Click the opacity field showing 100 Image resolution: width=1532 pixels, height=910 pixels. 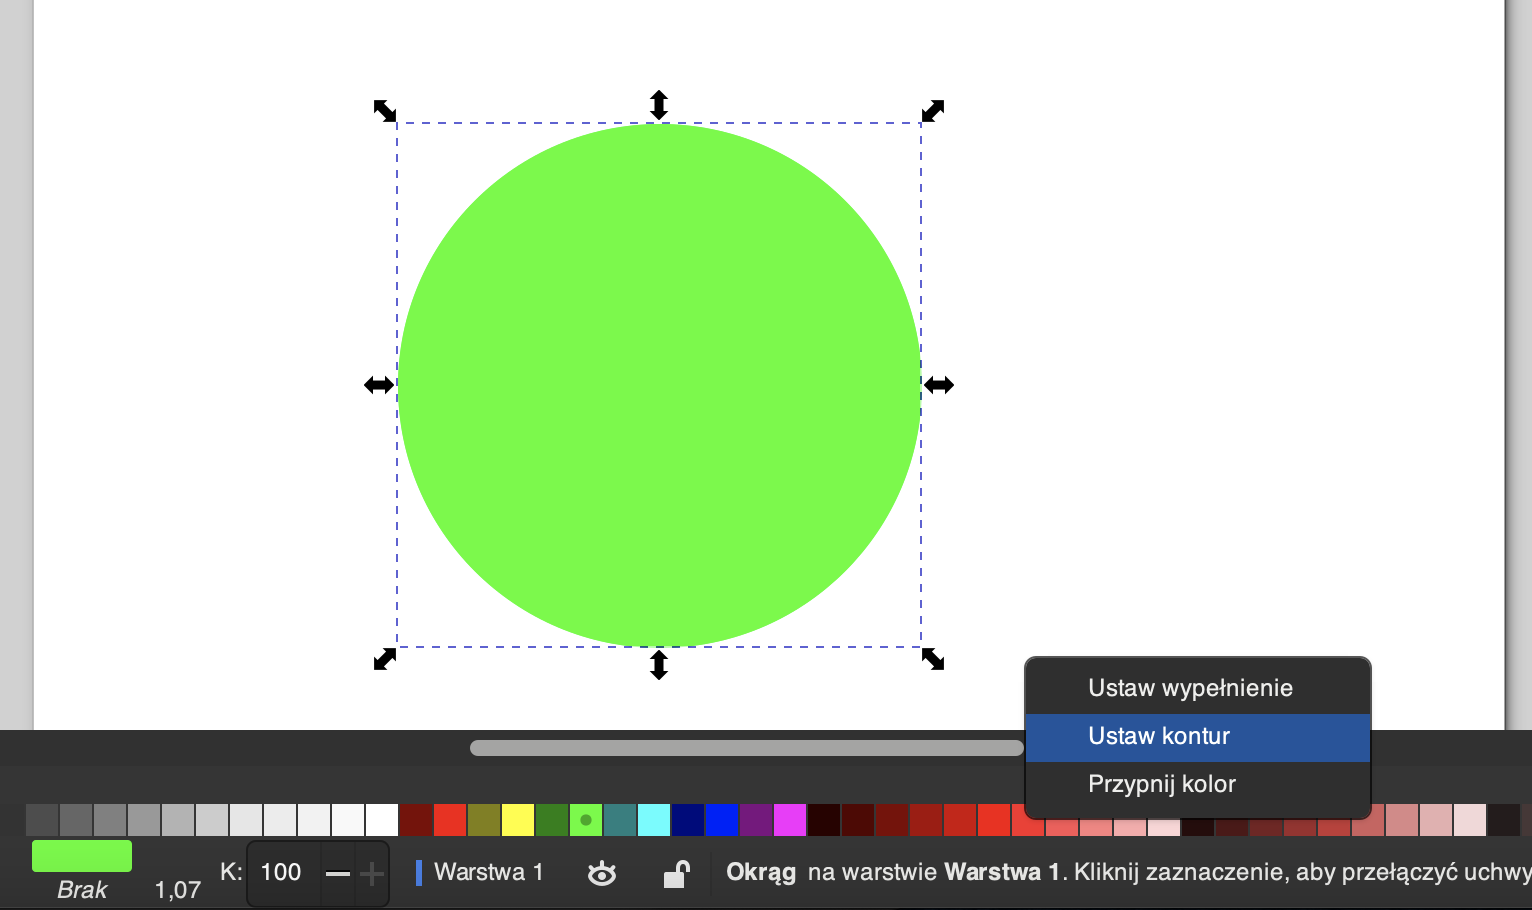(x=282, y=873)
